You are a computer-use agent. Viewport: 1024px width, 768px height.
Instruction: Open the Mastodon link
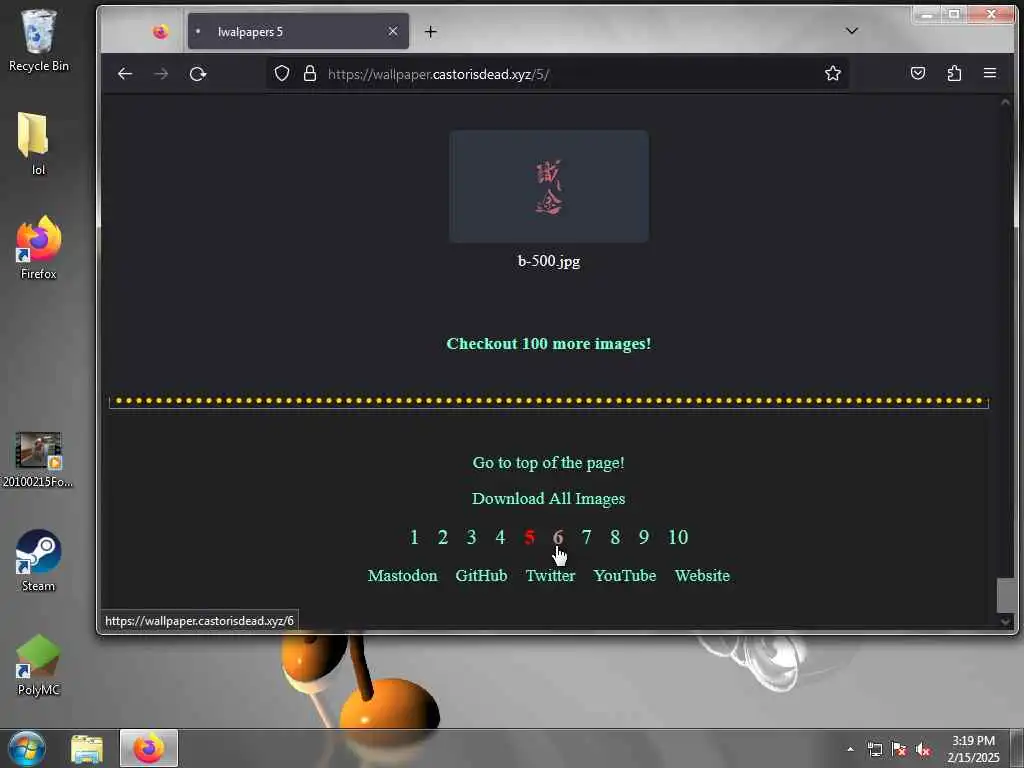(402, 575)
